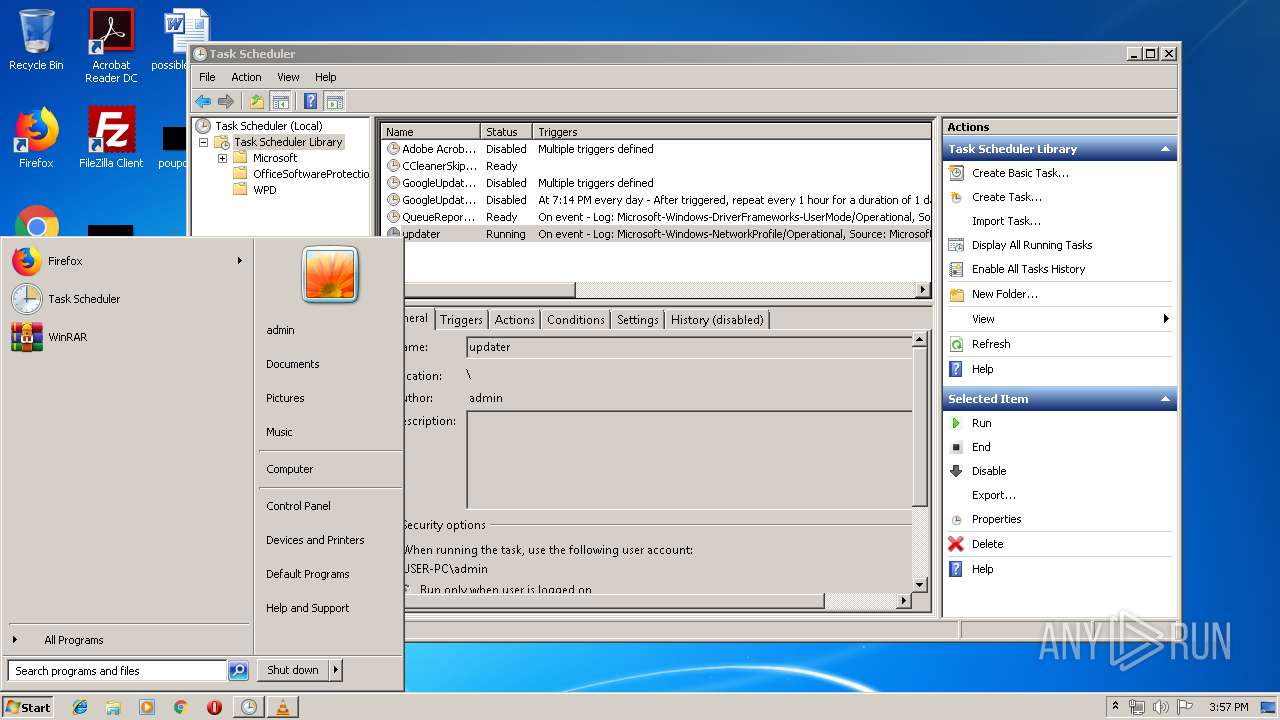The height and width of the screenshot is (720, 1280).
Task: Click the Display All Running Tasks icon
Action: 957,245
